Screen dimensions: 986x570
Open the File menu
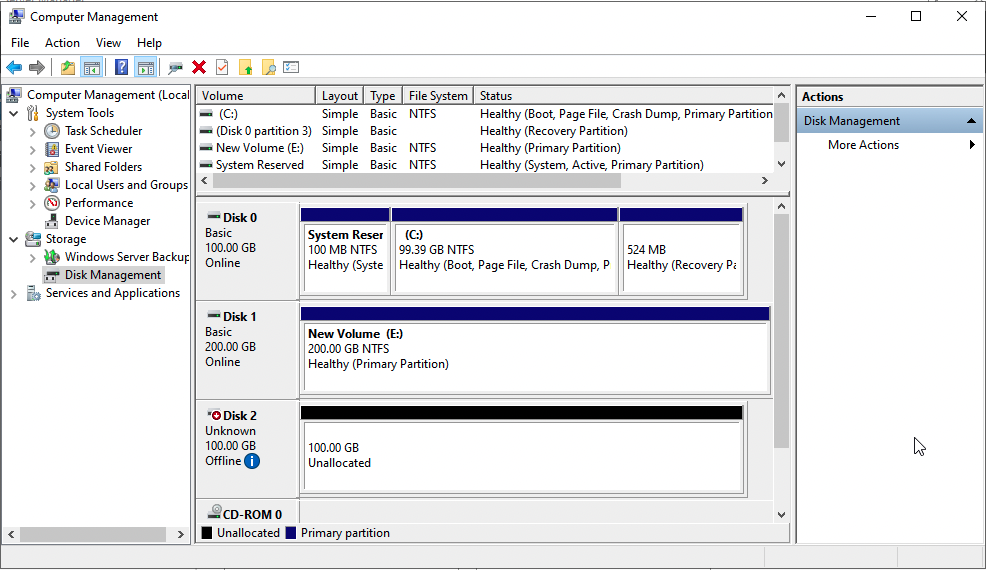point(20,43)
